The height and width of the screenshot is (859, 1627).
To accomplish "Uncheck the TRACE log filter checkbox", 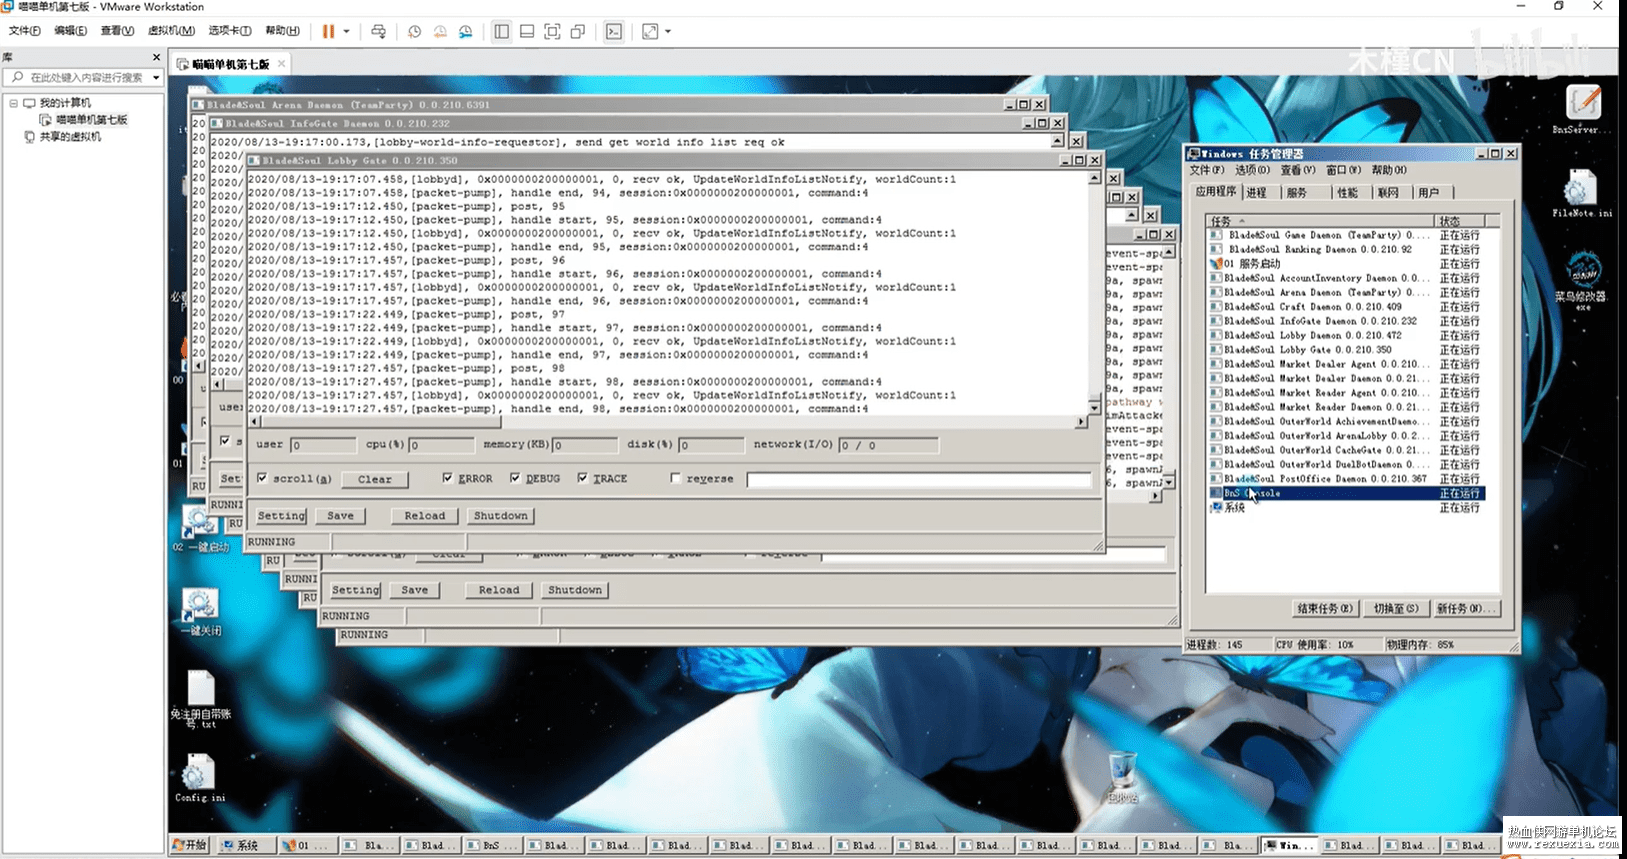I will pyautogui.click(x=582, y=478).
